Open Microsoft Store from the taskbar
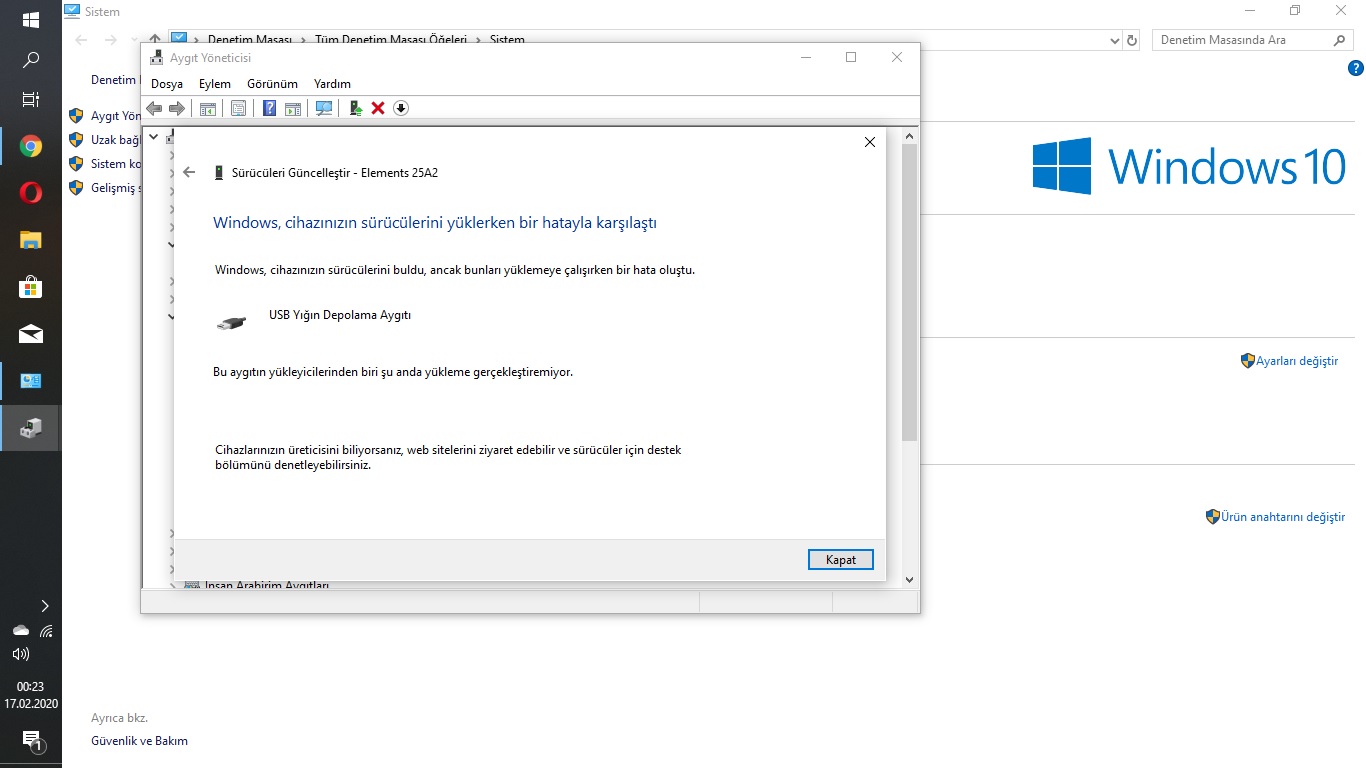The height and width of the screenshot is (768, 1366). coord(31,287)
